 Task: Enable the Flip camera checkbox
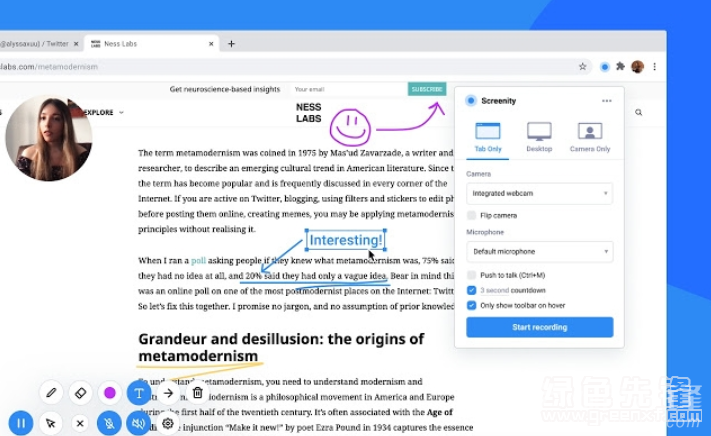click(x=472, y=215)
